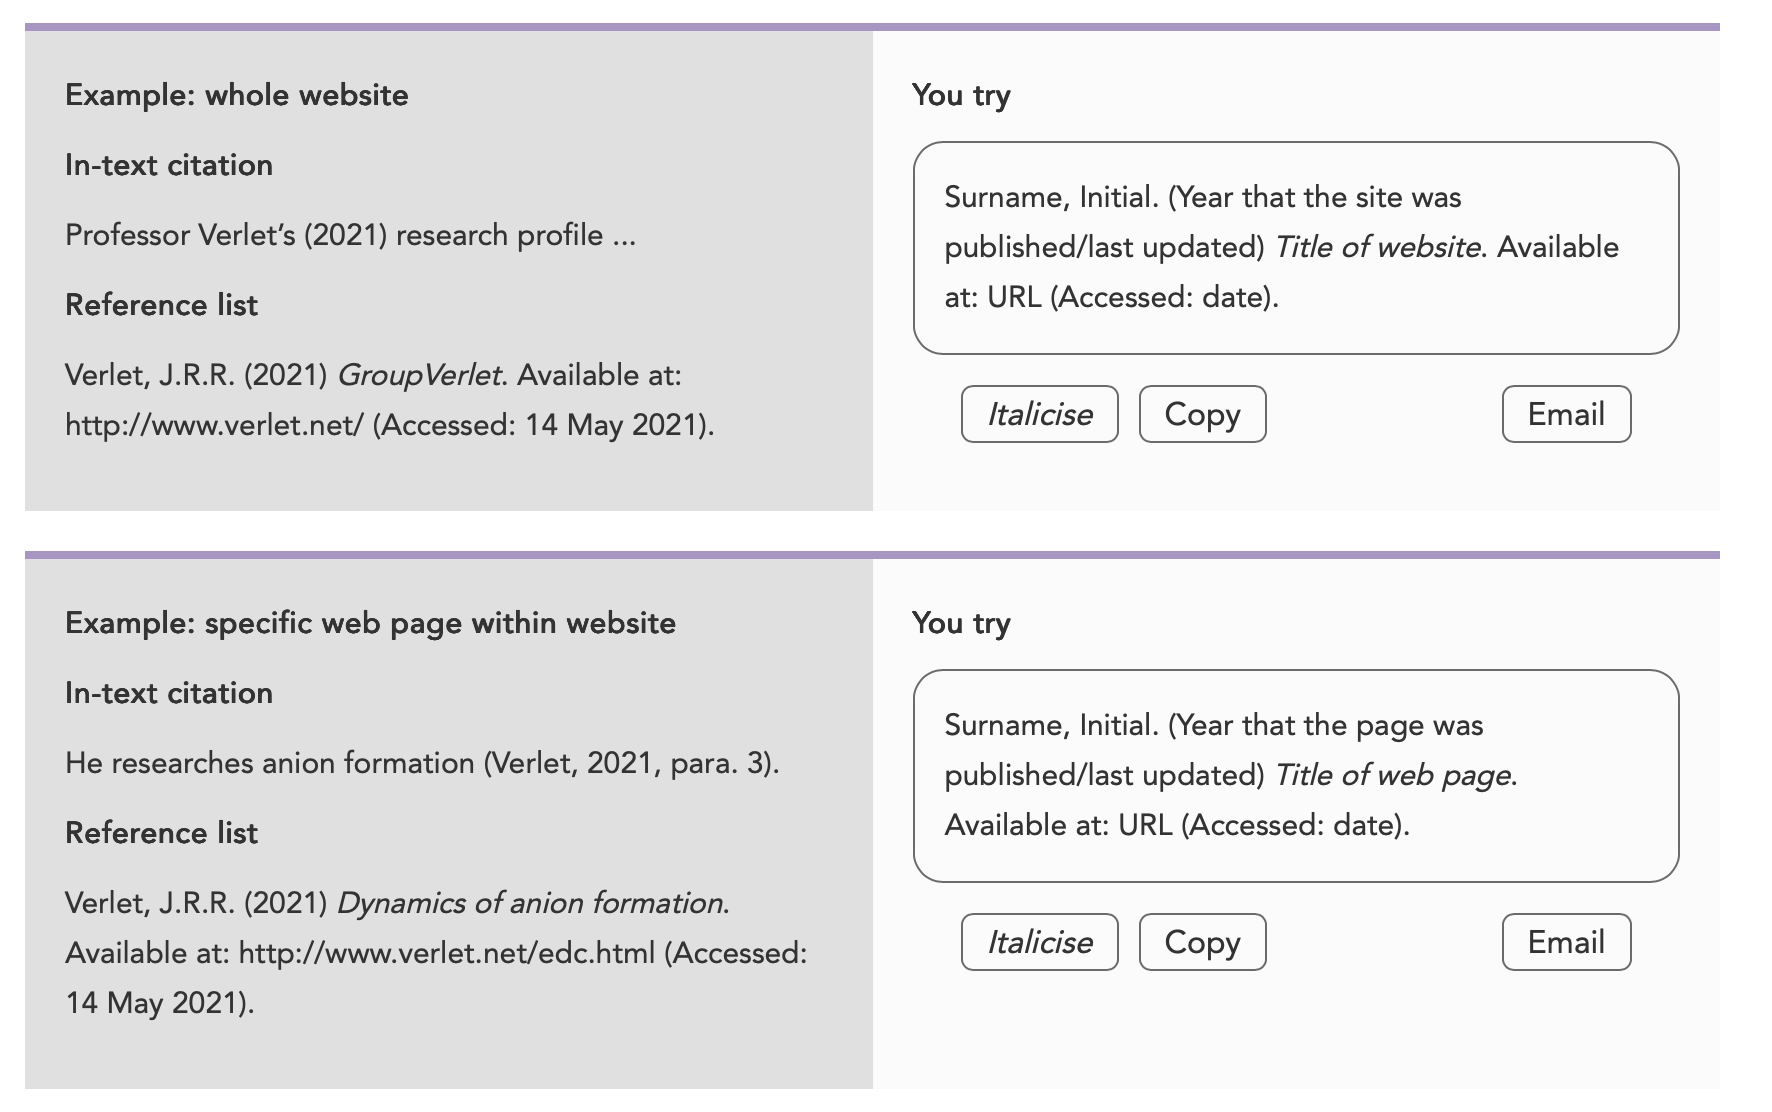The width and height of the screenshot is (1772, 1112).
Task: Click the italic title 'Dynamics of anion formation'
Action: coord(530,903)
